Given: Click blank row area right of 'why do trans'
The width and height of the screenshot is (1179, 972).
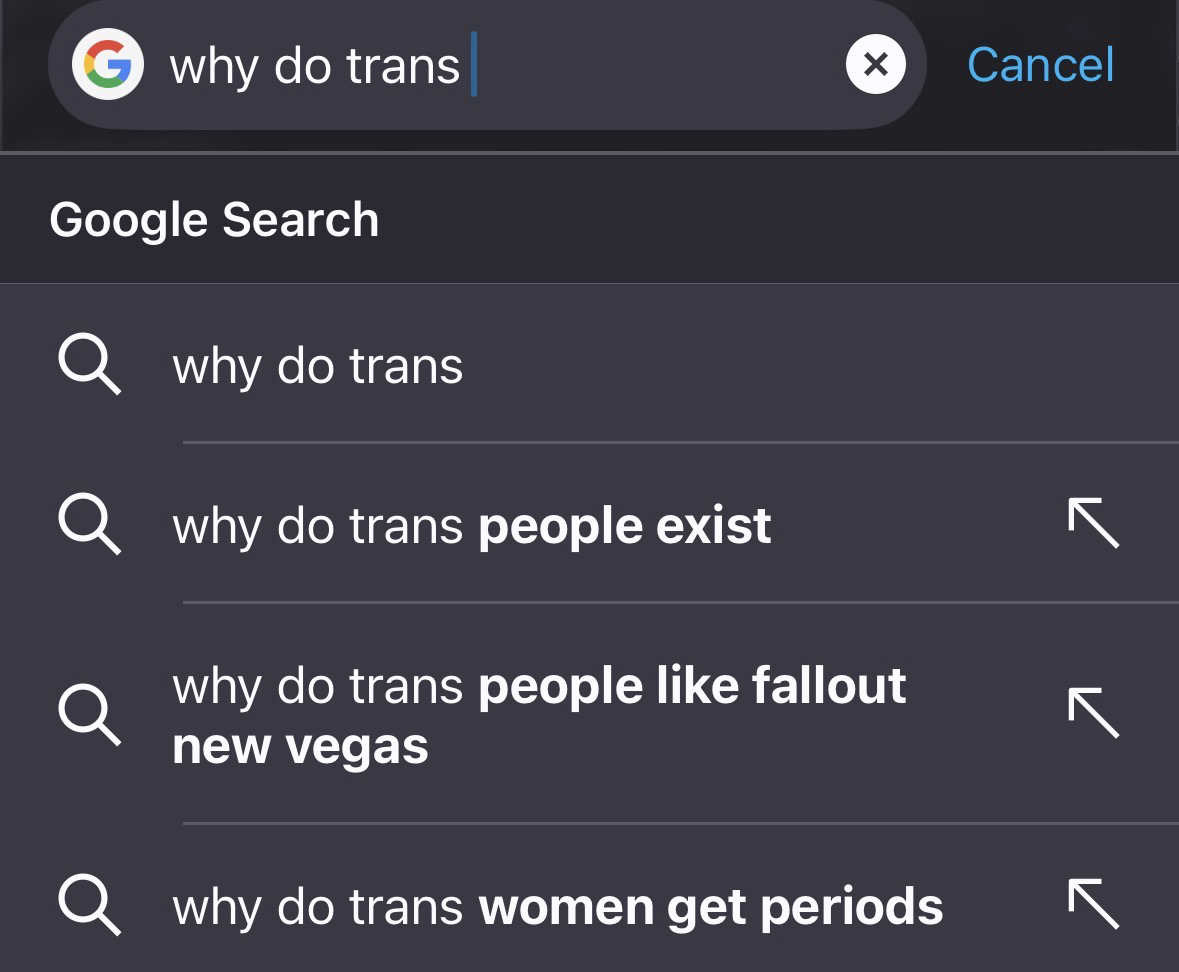Looking at the screenshot, I should coord(800,366).
